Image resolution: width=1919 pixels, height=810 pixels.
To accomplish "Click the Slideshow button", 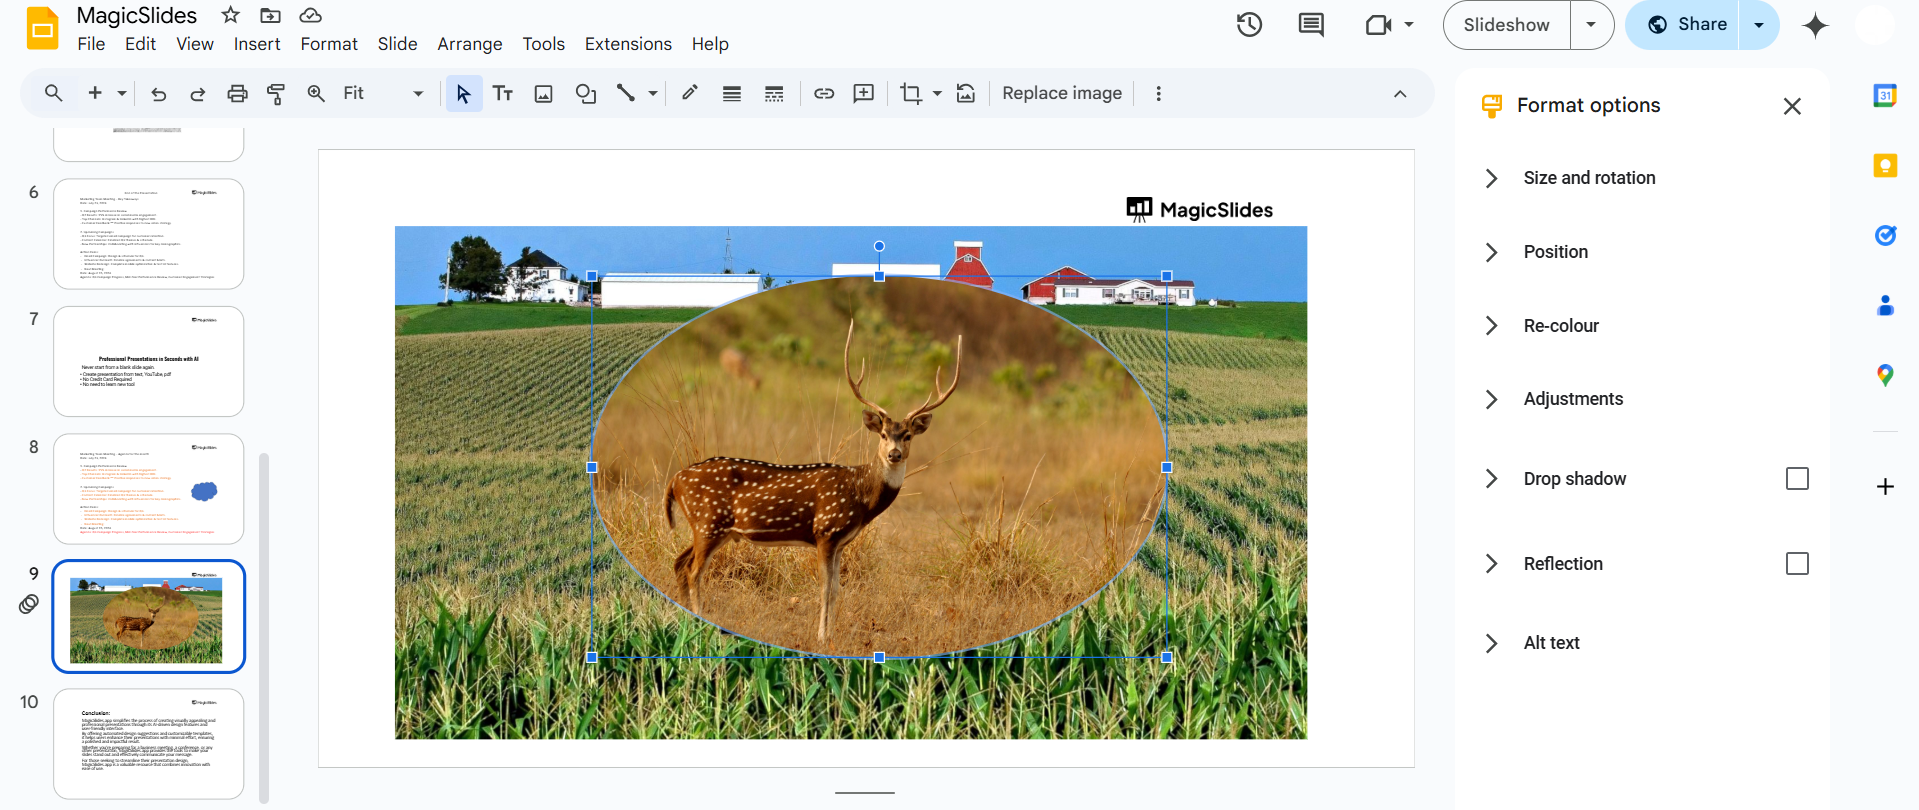I will tap(1506, 25).
